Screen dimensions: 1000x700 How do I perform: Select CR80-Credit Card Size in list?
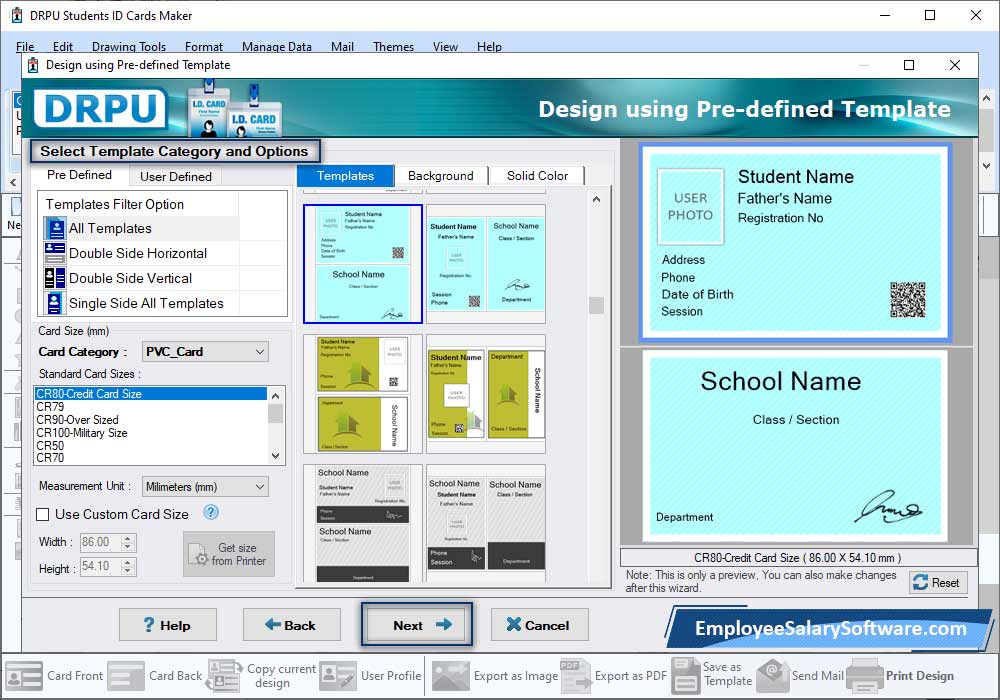tap(151, 394)
